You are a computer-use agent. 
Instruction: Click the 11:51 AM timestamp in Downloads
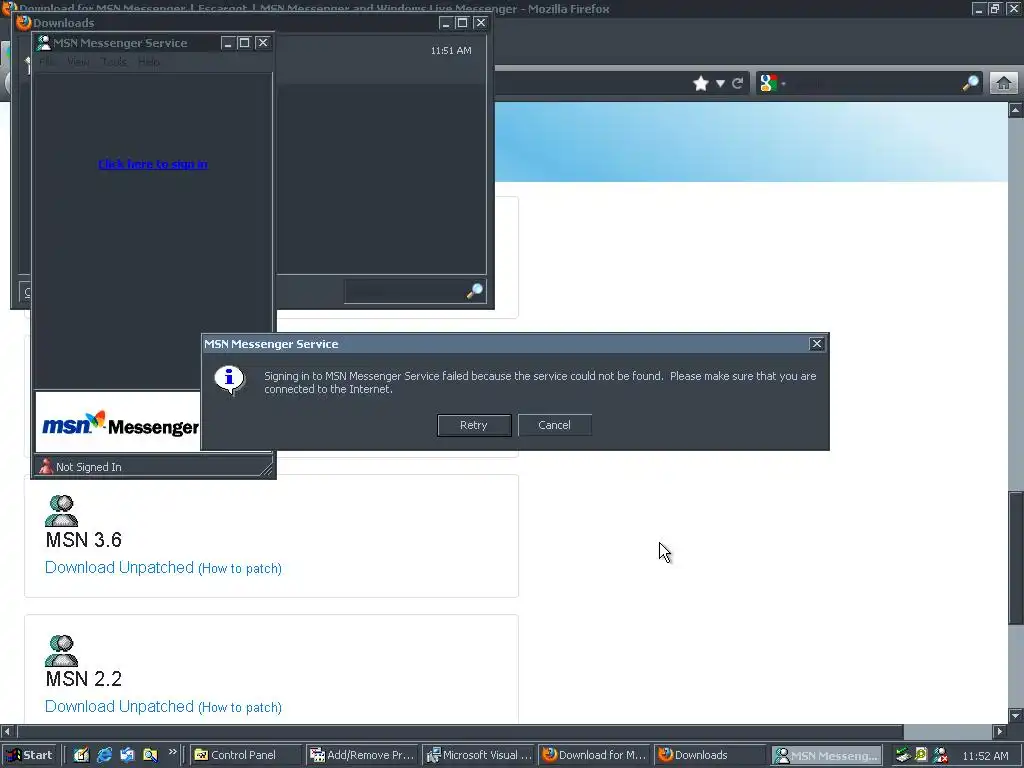click(x=451, y=50)
